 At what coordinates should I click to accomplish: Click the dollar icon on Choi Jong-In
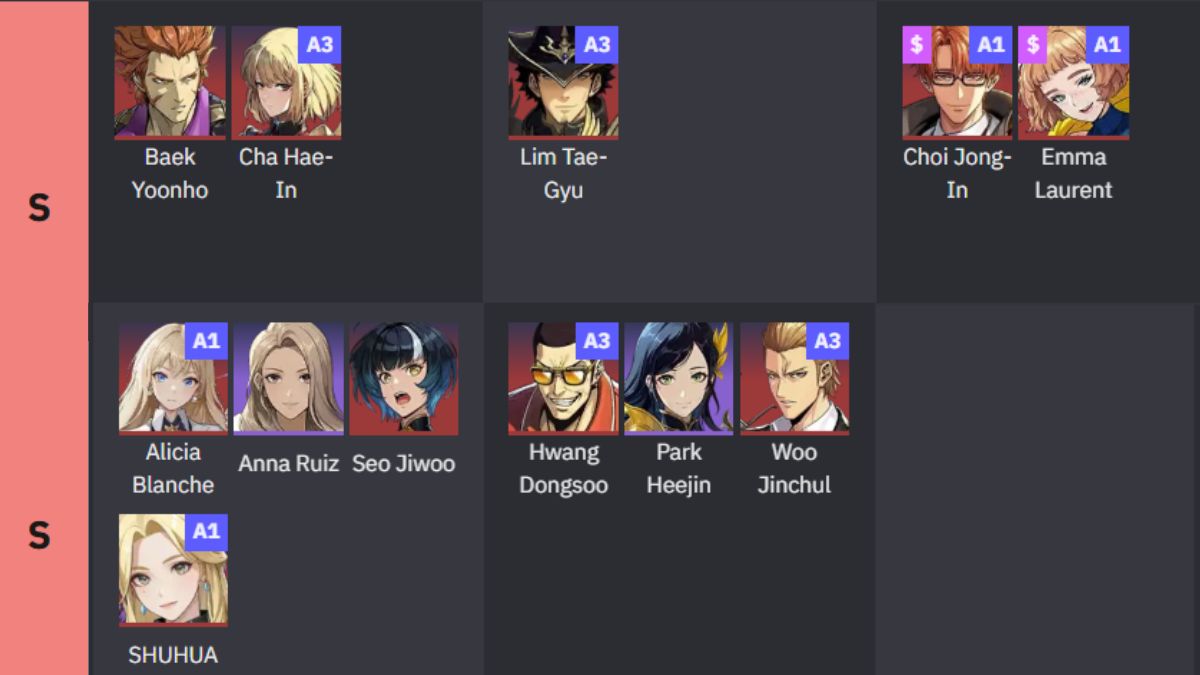click(x=917, y=45)
